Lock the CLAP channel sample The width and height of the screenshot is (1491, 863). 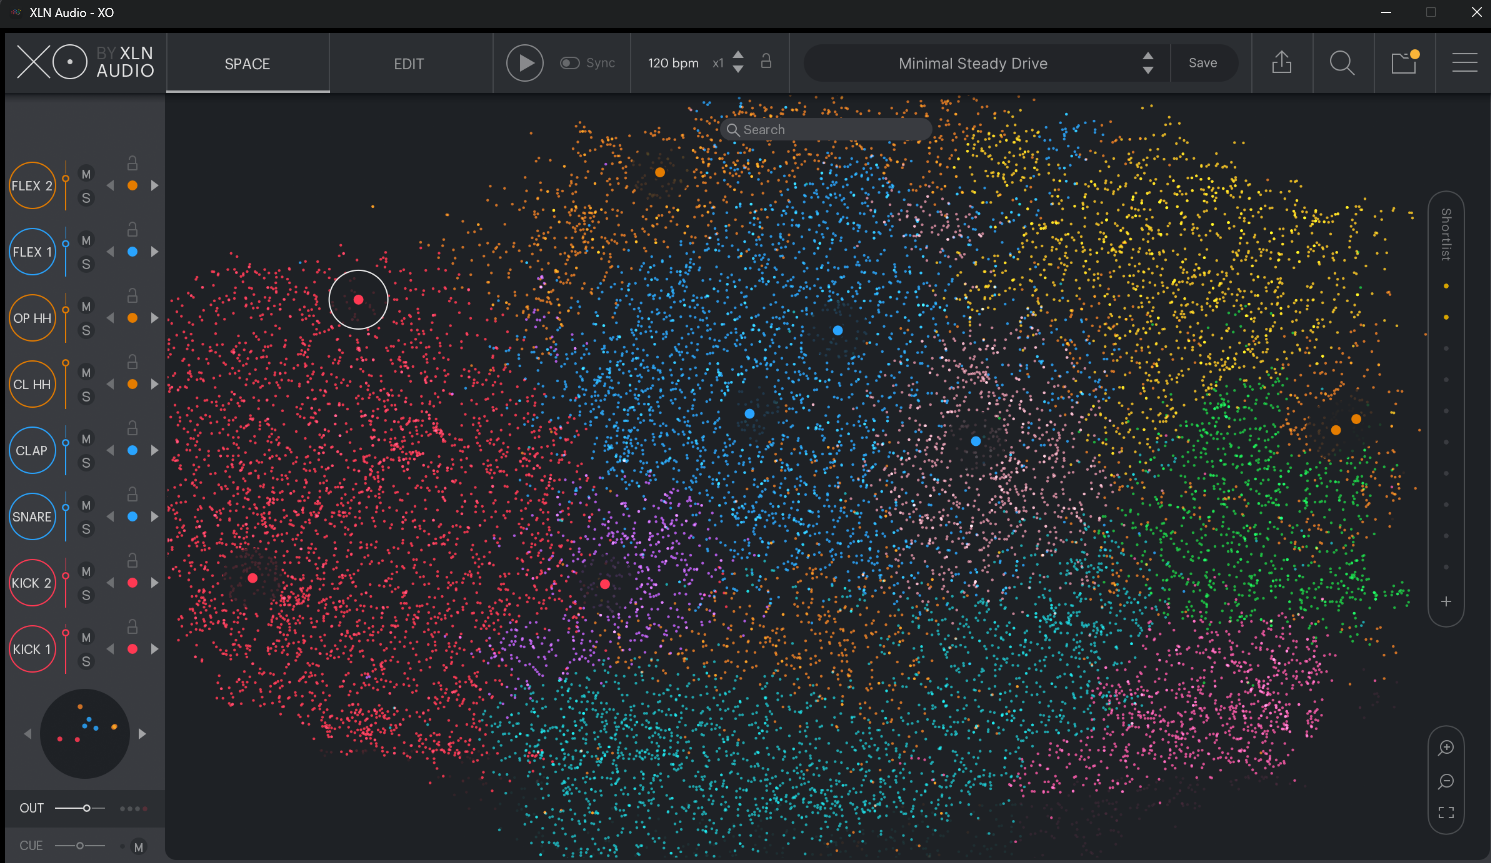(x=132, y=427)
